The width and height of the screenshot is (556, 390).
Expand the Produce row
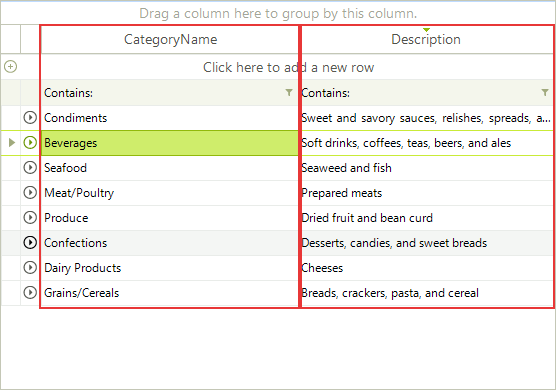(x=30, y=217)
